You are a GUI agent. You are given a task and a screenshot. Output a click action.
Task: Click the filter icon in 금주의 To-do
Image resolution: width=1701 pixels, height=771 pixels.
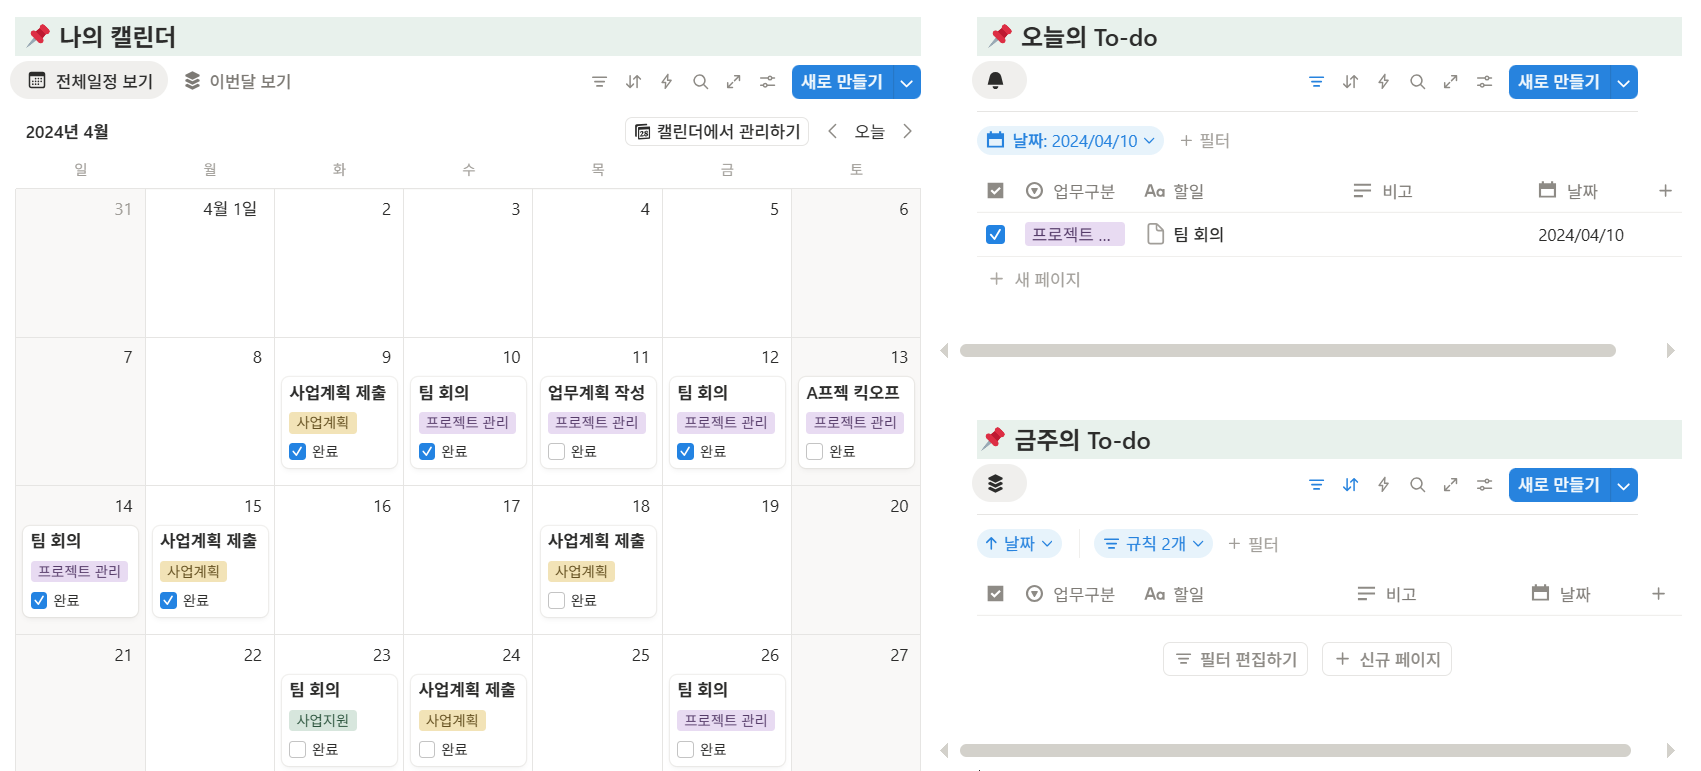pos(1315,484)
